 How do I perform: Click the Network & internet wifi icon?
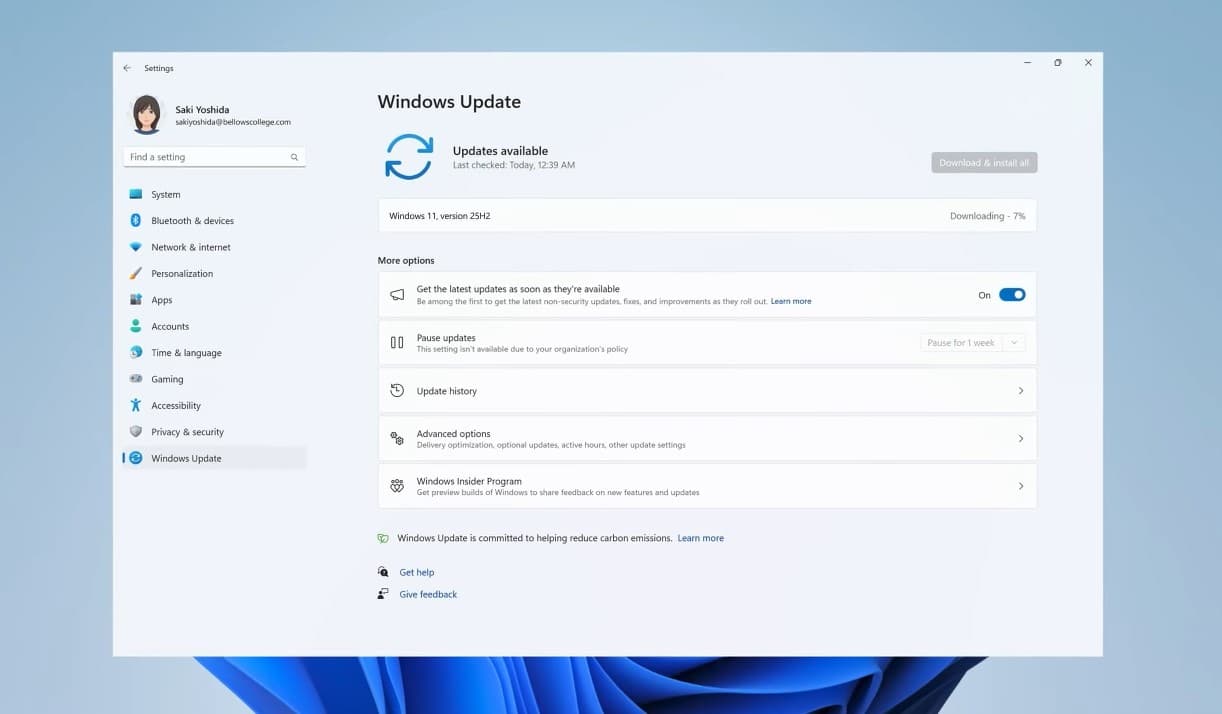coord(136,247)
